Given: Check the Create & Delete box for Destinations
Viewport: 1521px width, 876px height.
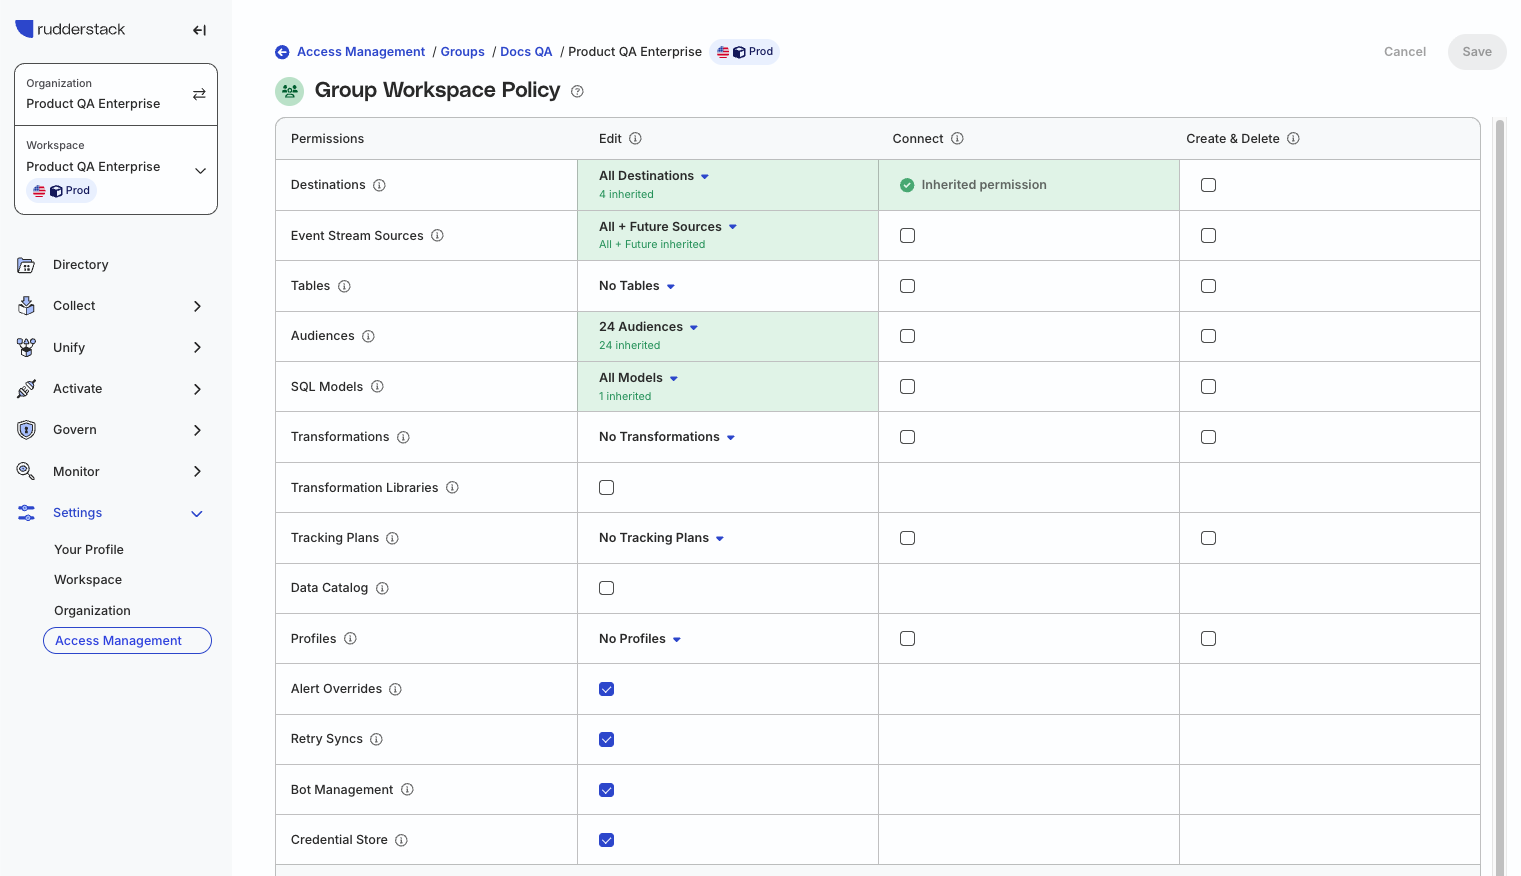Looking at the screenshot, I should point(1208,184).
